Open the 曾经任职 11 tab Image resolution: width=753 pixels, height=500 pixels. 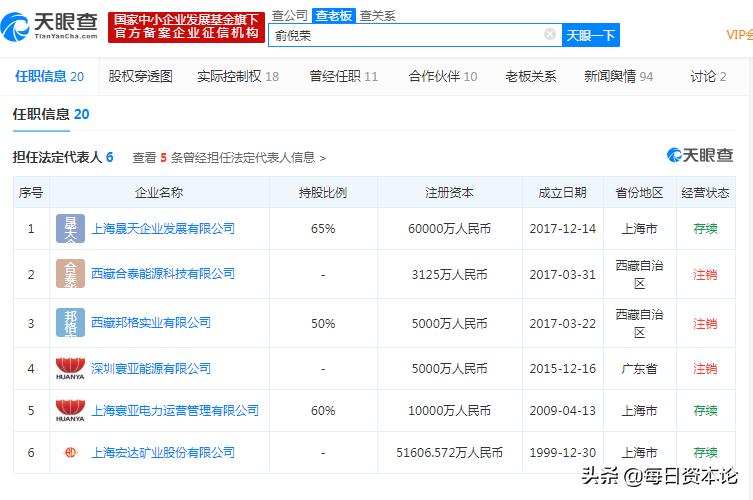tap(343, 76)
